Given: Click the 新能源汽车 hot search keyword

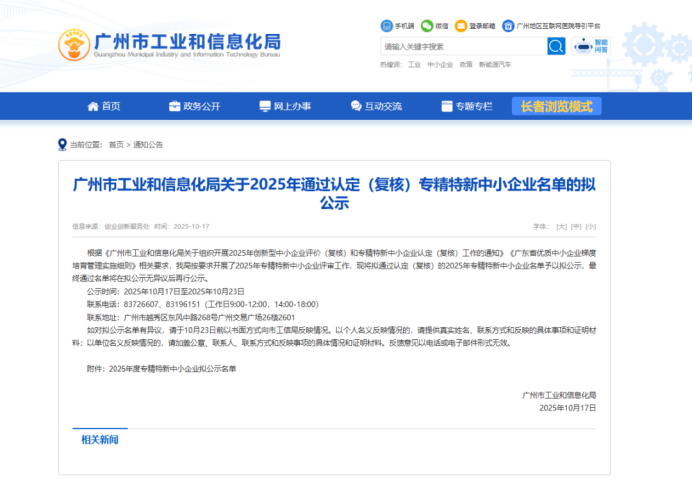Looking at the screenshot, I should point(495,64).
